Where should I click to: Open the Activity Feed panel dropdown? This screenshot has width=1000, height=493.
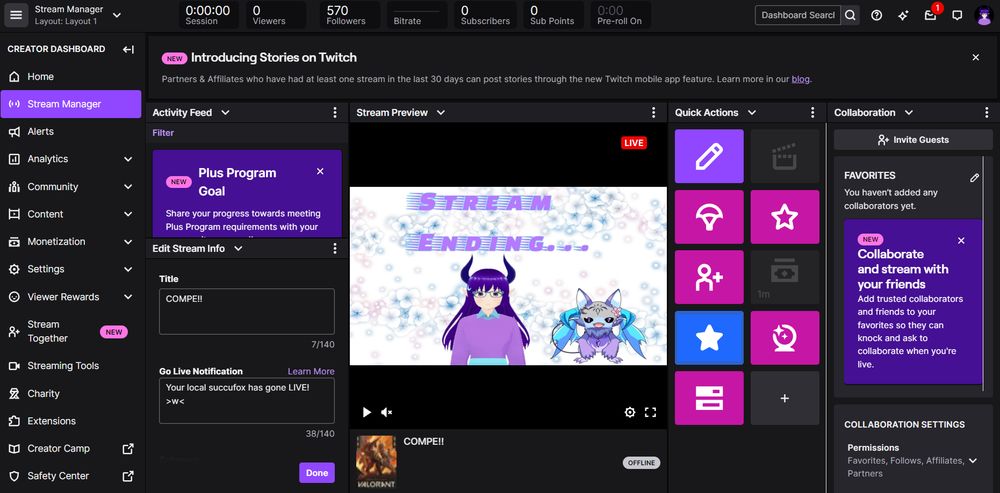224,112
